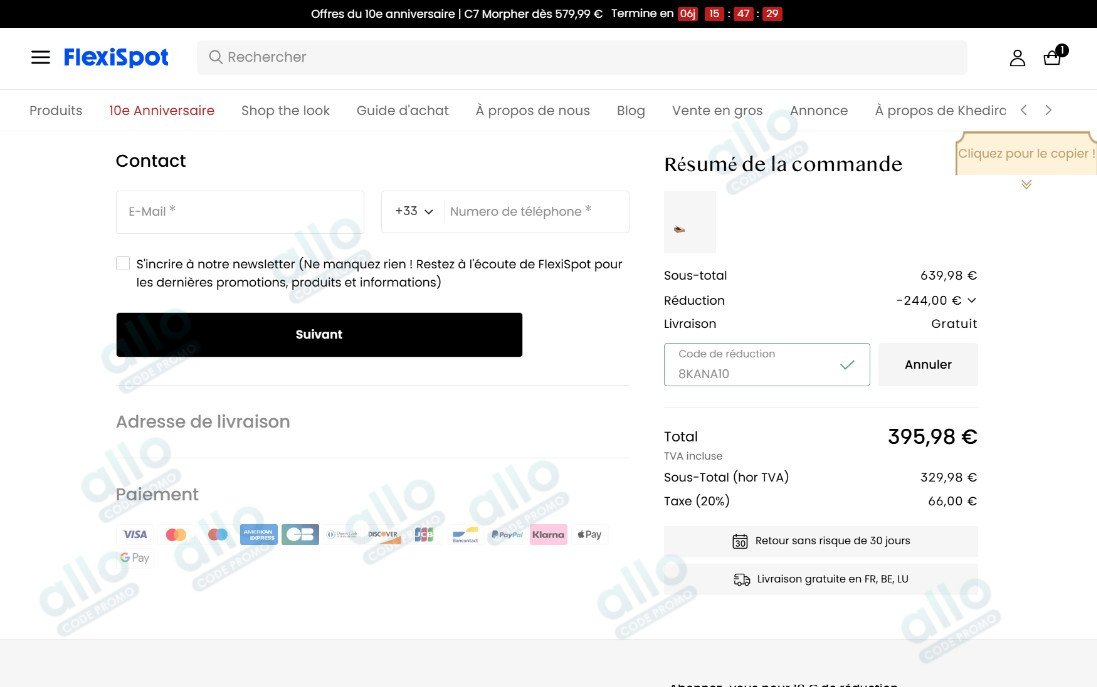Image resolution: width=1097 pixels, height=687 pixels.
Task: Go to Shop the look
Action: pyautogui.click(x=285, y=111)
